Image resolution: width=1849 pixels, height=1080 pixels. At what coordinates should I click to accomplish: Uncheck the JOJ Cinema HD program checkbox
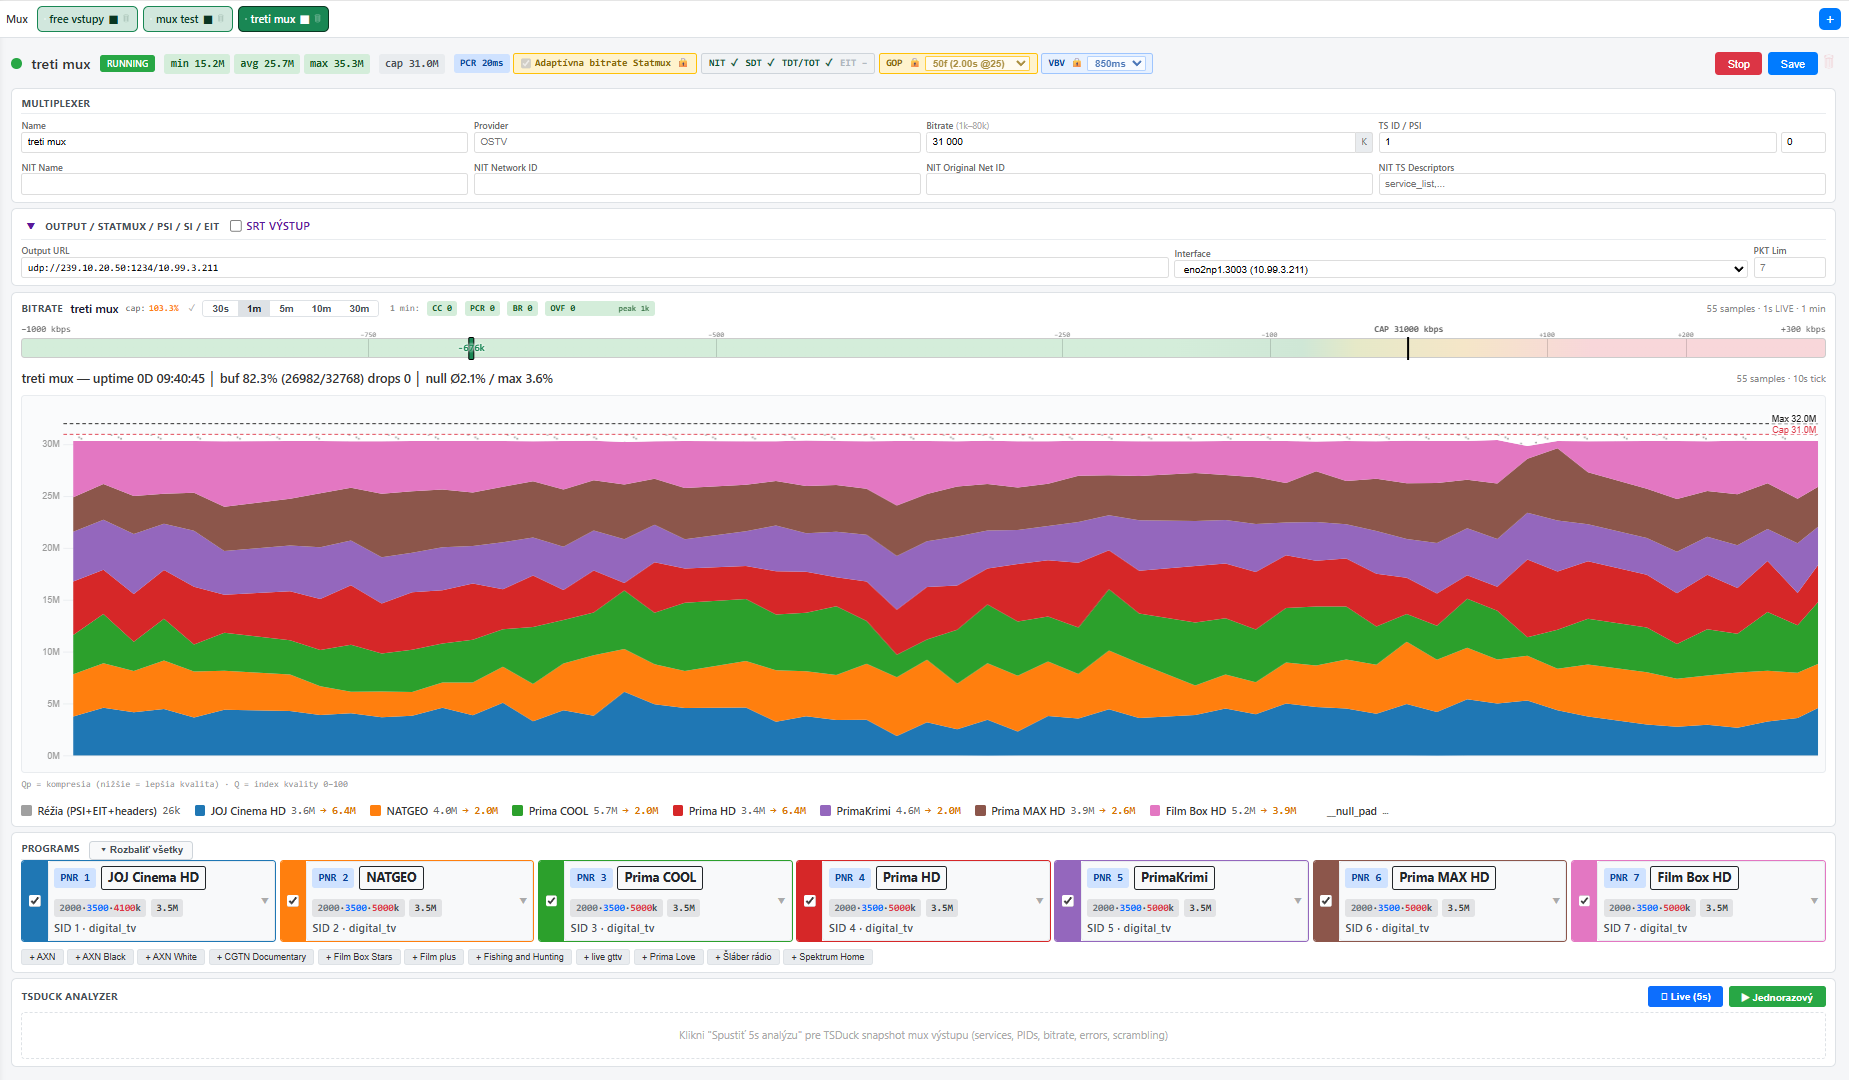(x=35, y=901)
